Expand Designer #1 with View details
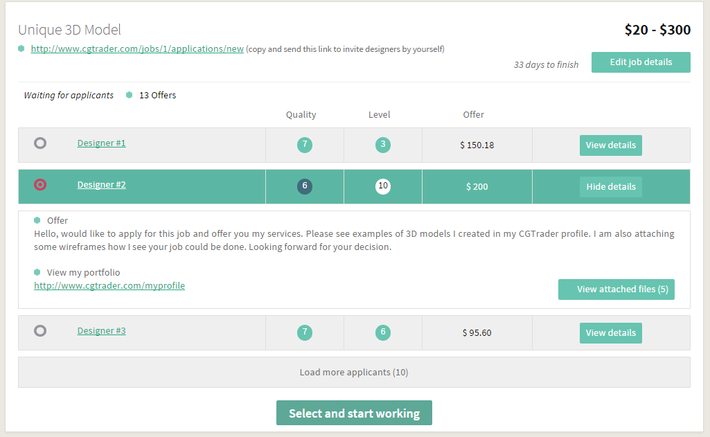710x437 pixels. pyautogui.click(x=610, y=145)
